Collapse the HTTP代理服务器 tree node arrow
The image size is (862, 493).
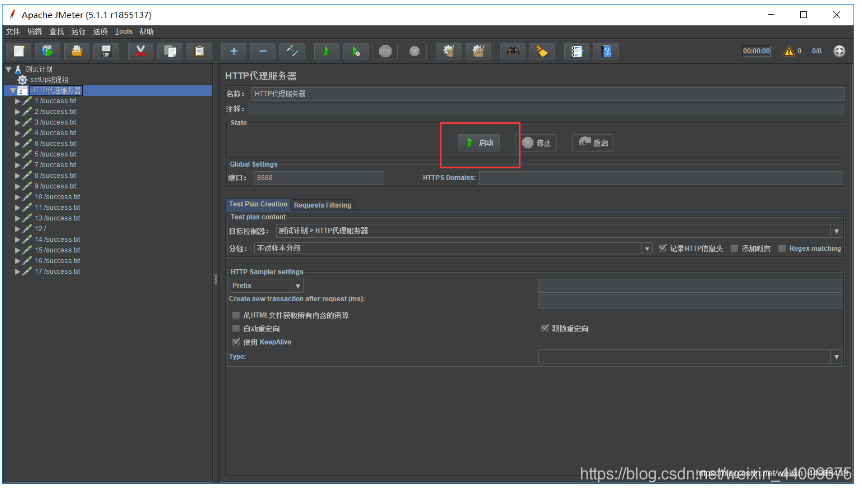click(x=13, y=91)
